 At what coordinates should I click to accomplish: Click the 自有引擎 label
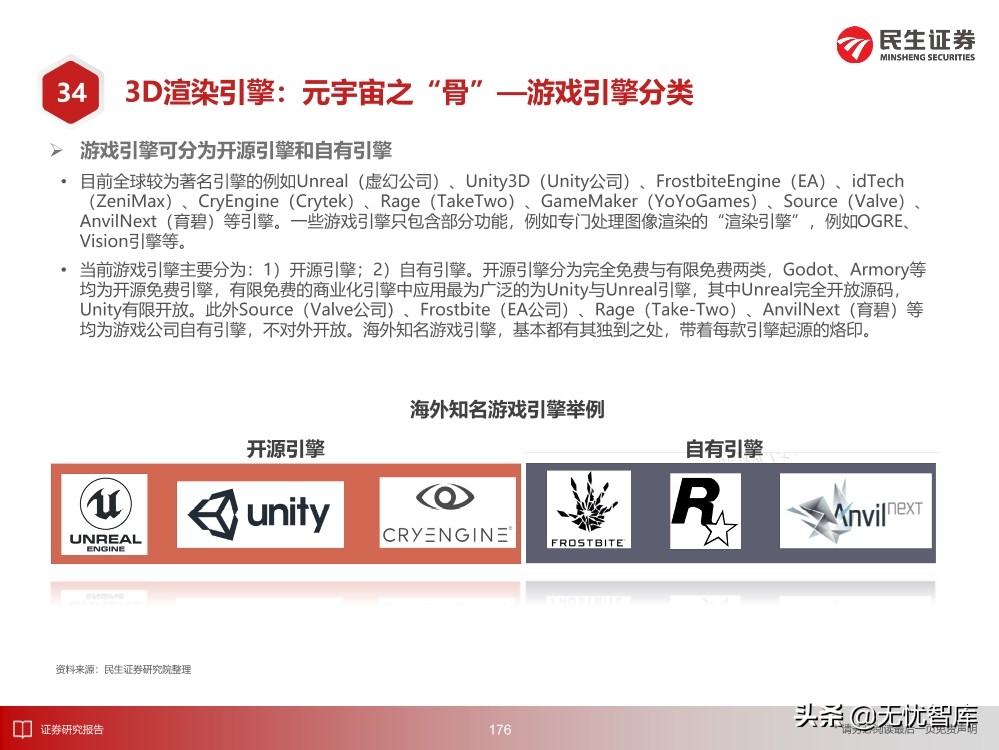click(724, 449)
